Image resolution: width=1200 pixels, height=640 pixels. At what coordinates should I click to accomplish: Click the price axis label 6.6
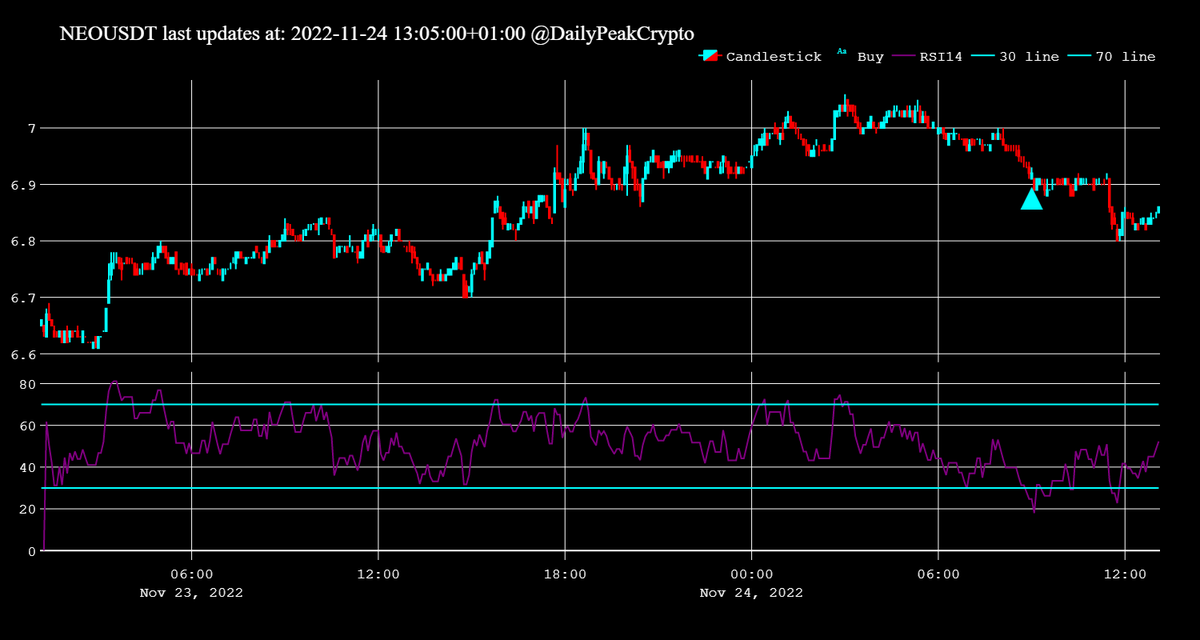click(x=25, y=355)
